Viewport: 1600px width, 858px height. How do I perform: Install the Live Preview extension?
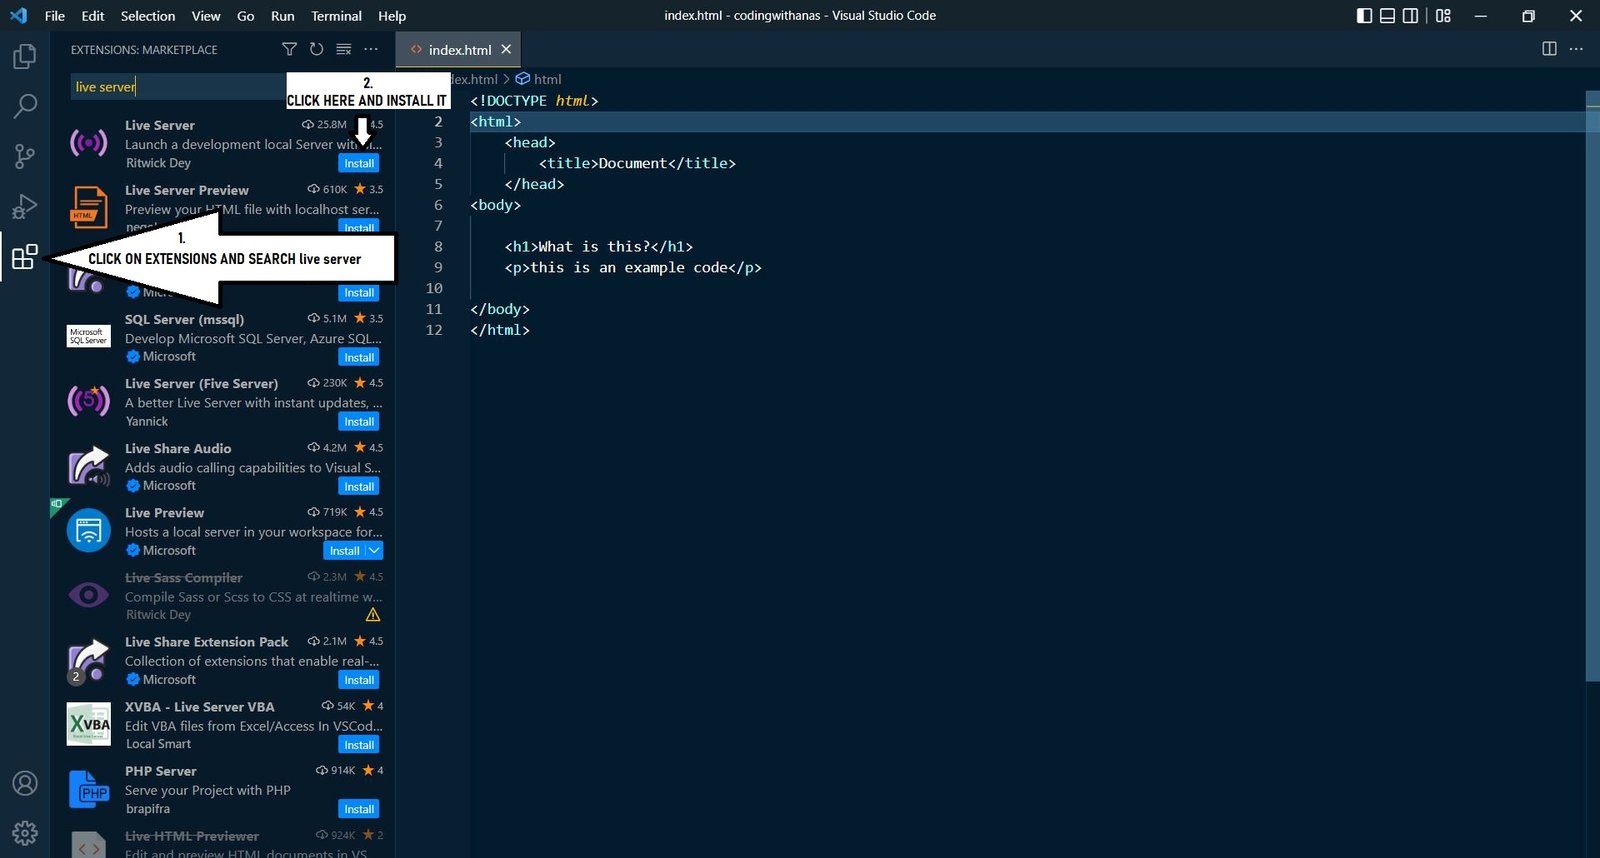[x=344, y=551]
